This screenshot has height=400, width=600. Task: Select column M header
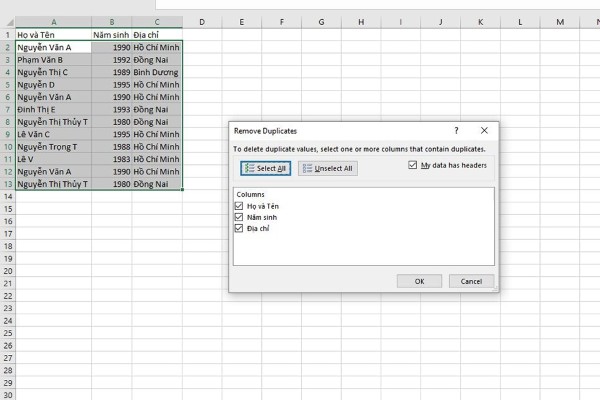coord(560,22)
